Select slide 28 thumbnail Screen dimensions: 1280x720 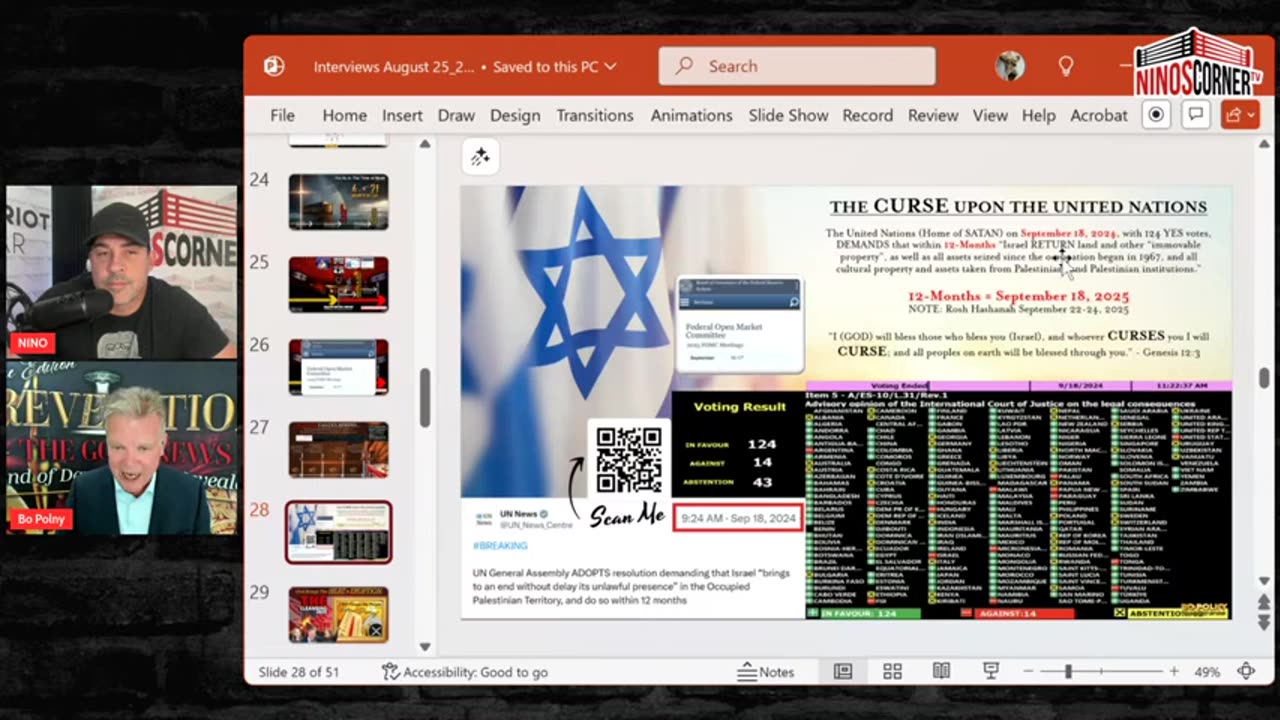338,532
